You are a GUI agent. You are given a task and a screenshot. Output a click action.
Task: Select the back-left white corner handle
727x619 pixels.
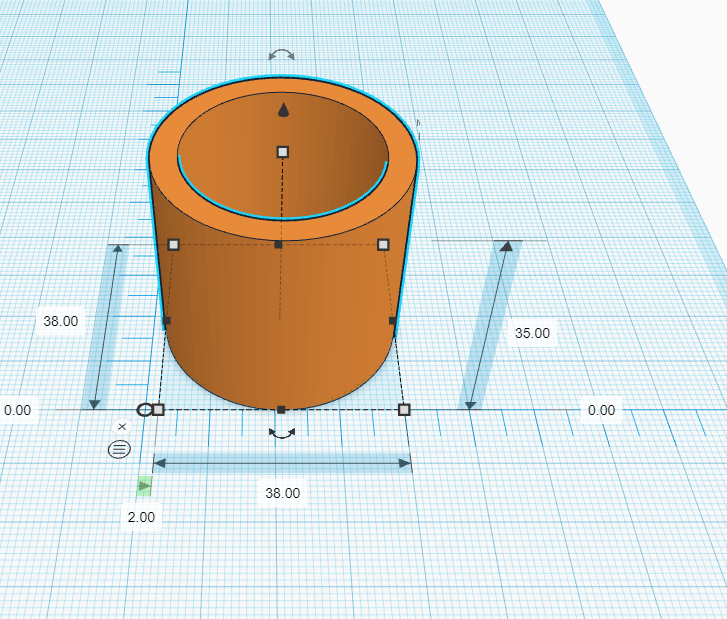click(173, 244)
